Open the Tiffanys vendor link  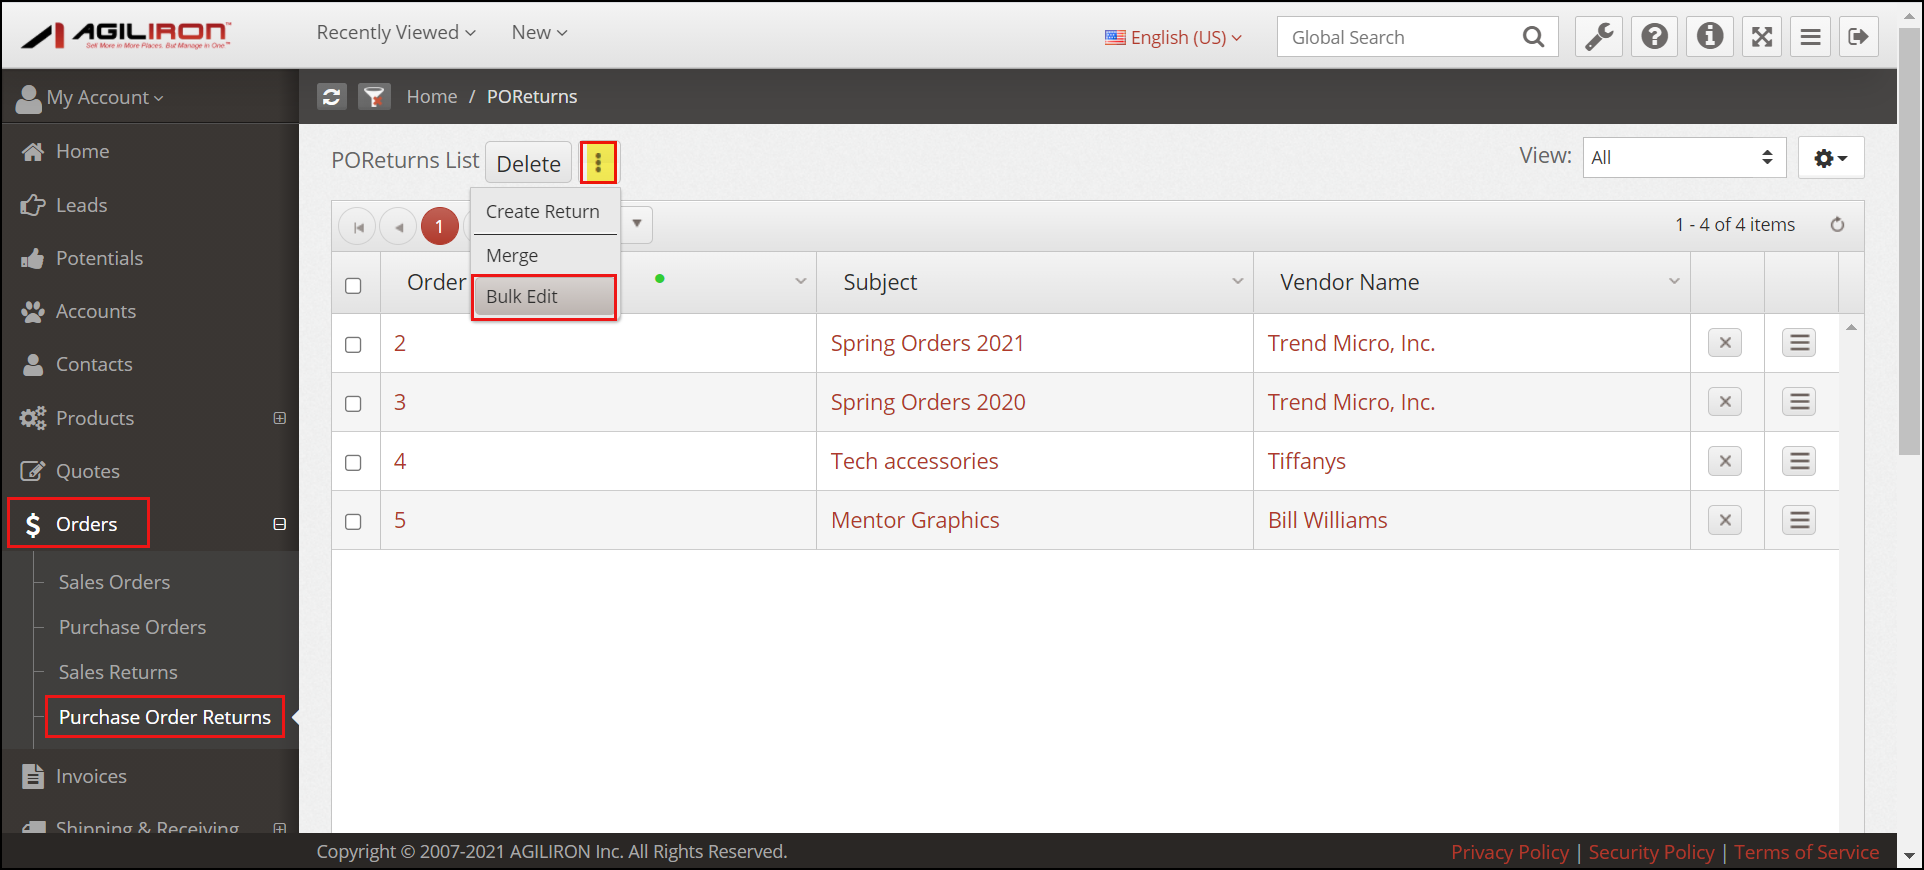click(x=1306, y=461)
